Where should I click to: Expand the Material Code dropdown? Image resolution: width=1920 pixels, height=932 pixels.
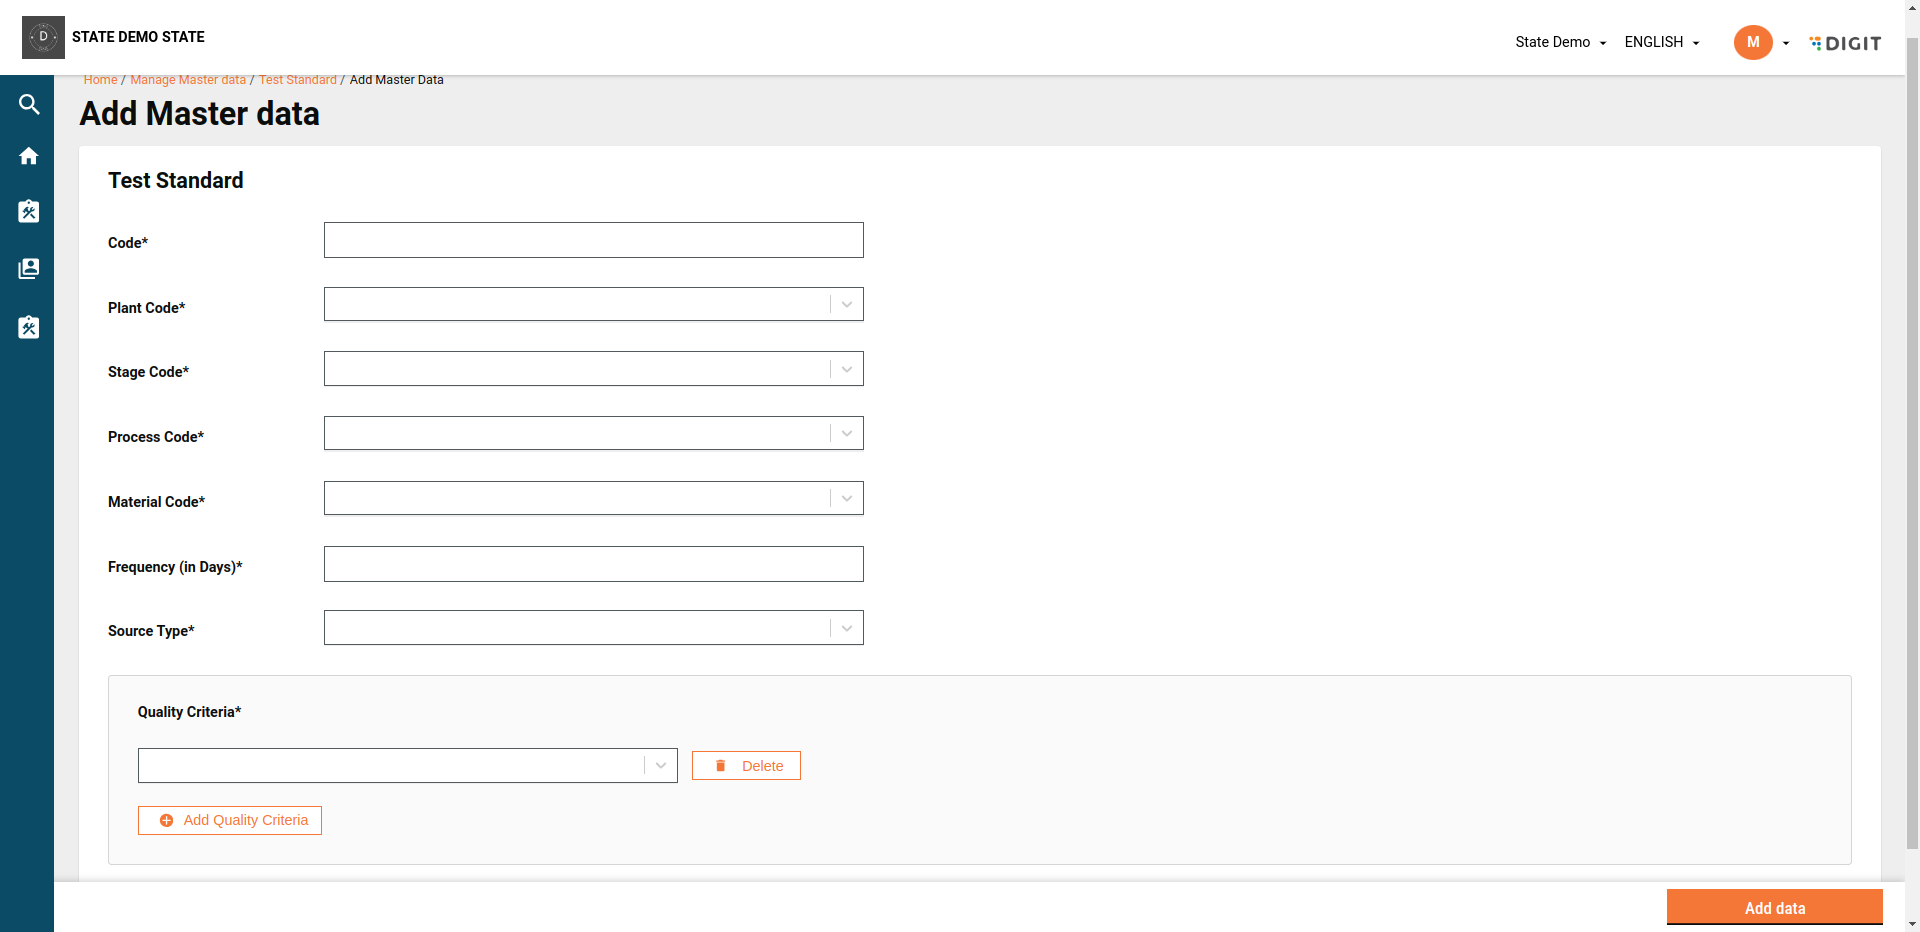pos(593,498)
